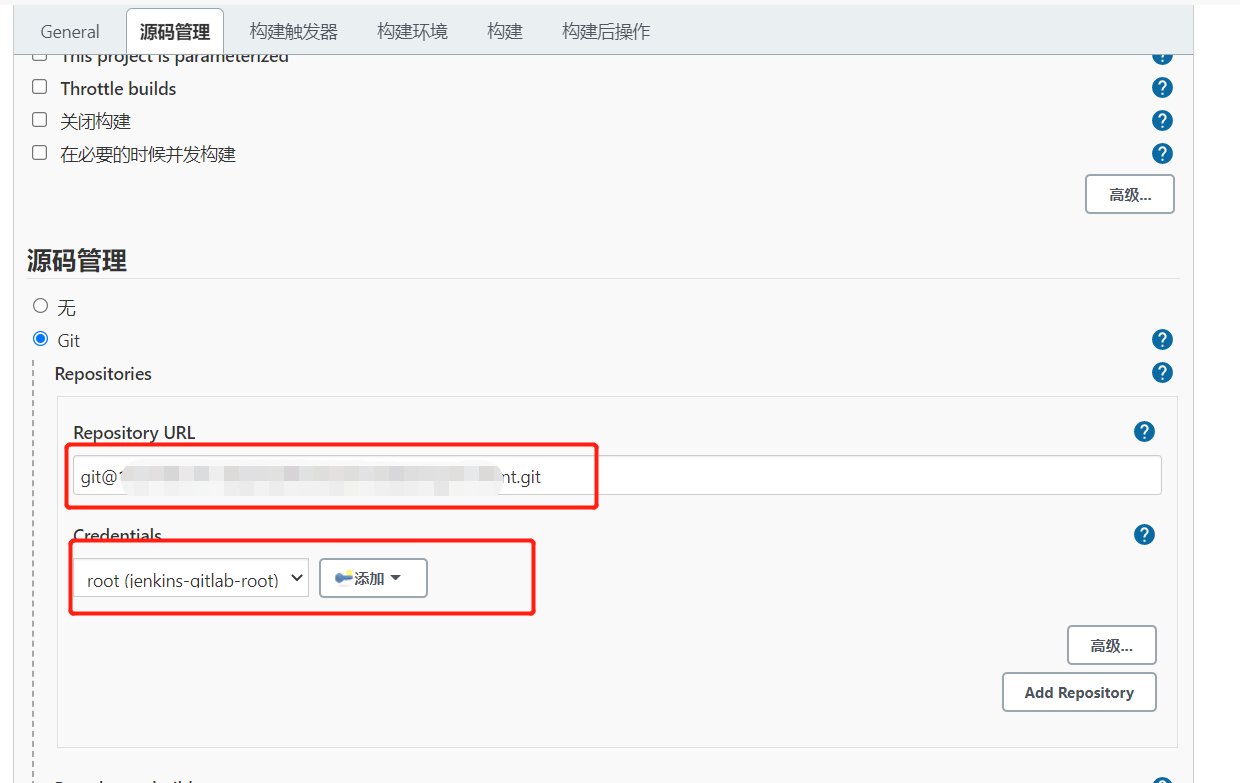Click Repository URL help icon

tap(1145, 432)
